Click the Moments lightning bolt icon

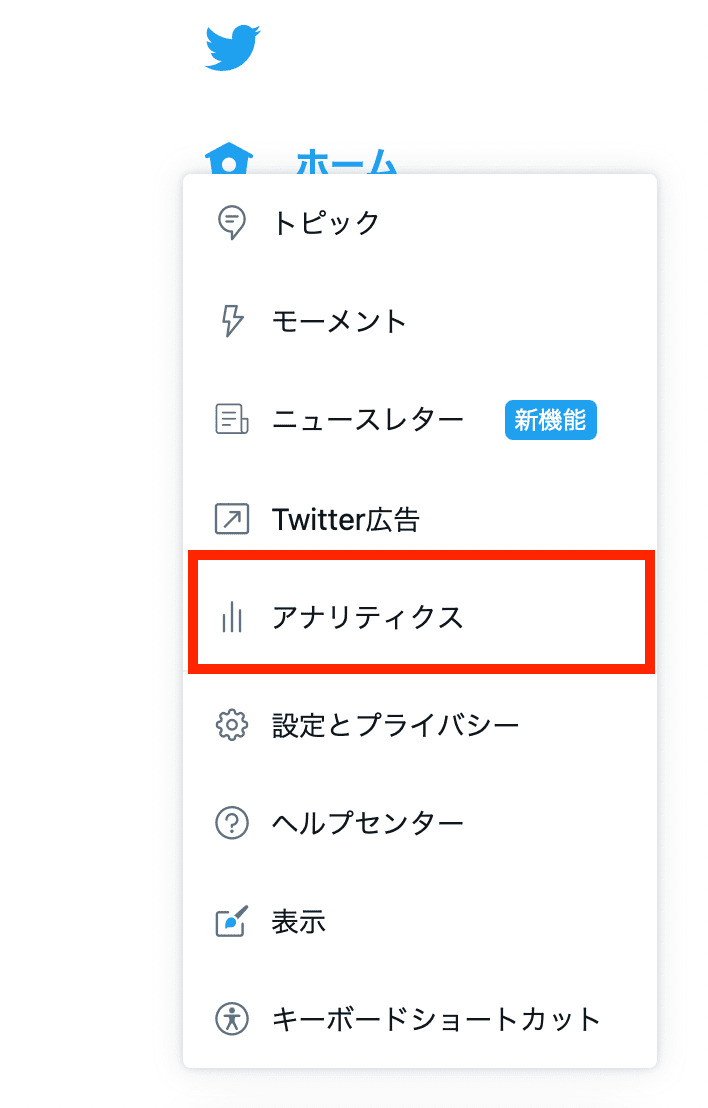[231, 321]
